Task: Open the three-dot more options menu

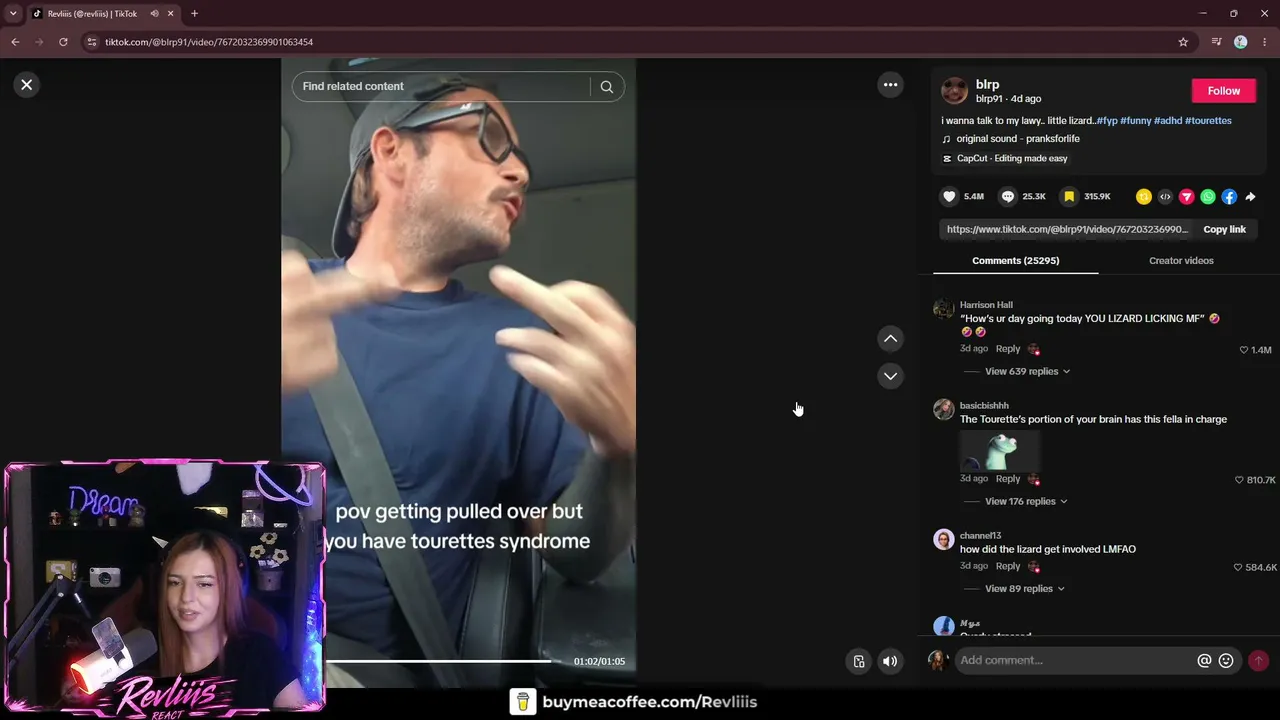Action: (890, 85)
